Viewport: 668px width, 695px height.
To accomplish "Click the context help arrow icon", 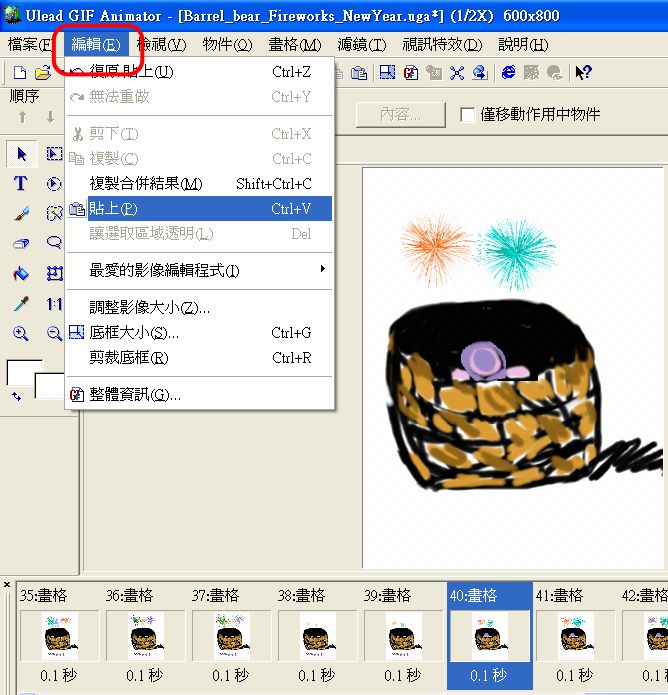I will 583,72.
